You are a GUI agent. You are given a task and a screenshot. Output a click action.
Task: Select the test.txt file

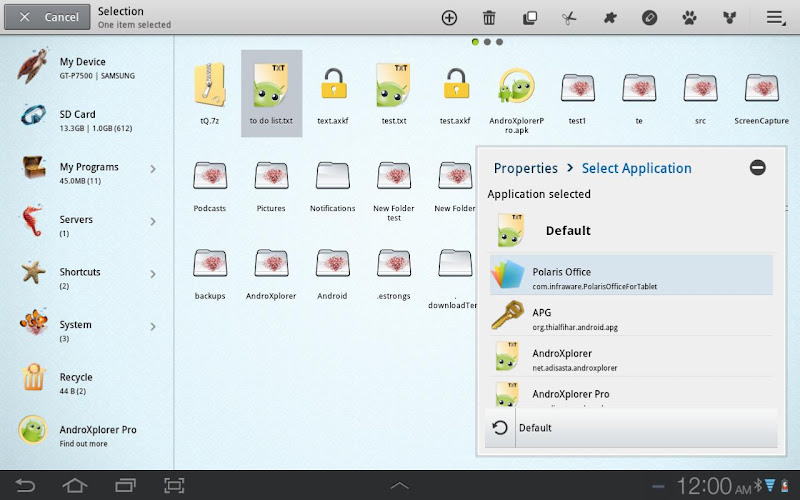click(x=394, y=93)
